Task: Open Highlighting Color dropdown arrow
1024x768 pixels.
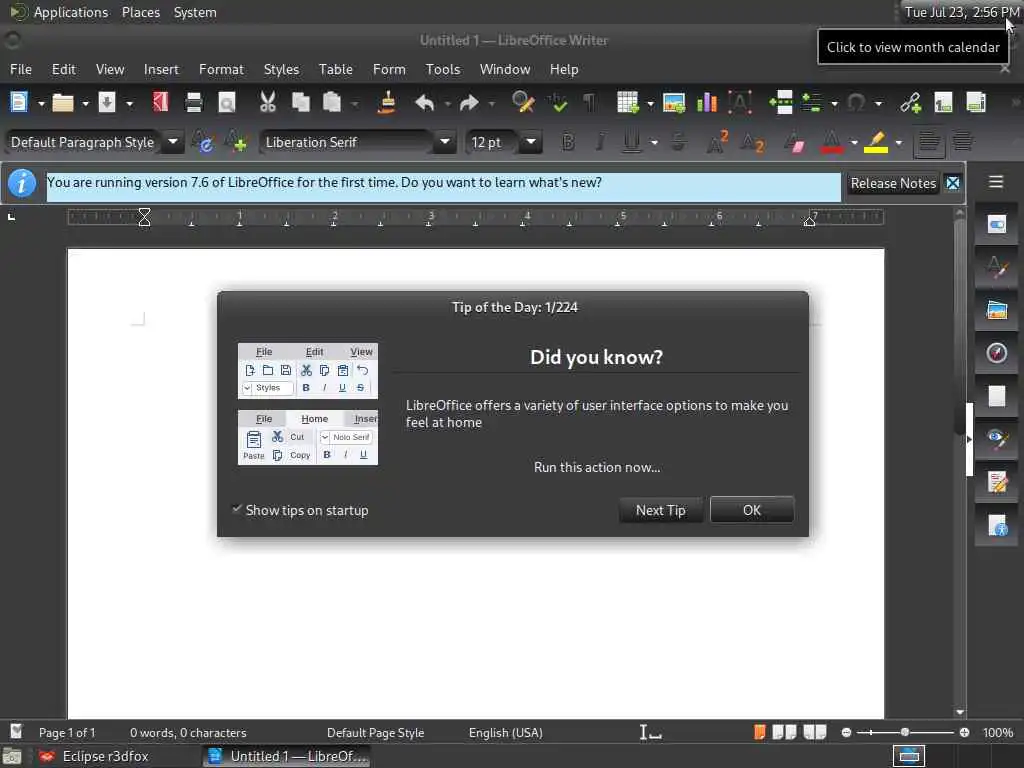Action: [899, 142]
